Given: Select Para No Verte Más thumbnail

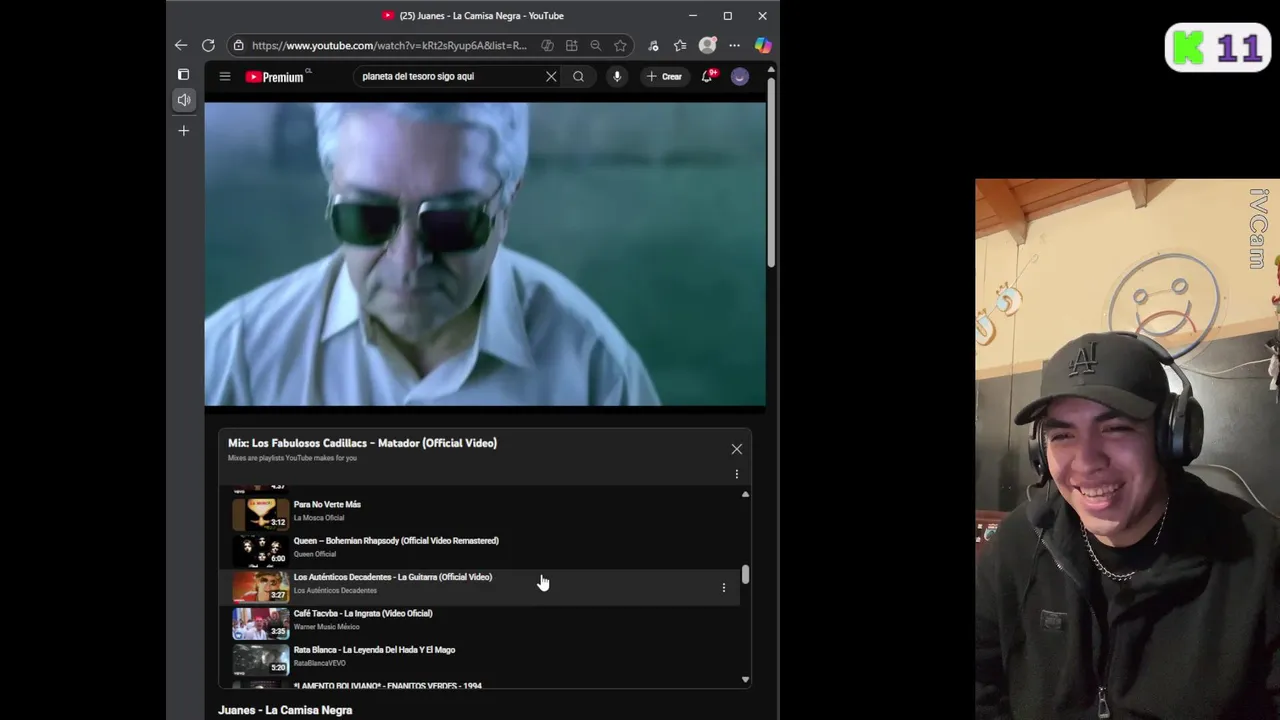Looking at the screenshot, I should click(261, 513).
